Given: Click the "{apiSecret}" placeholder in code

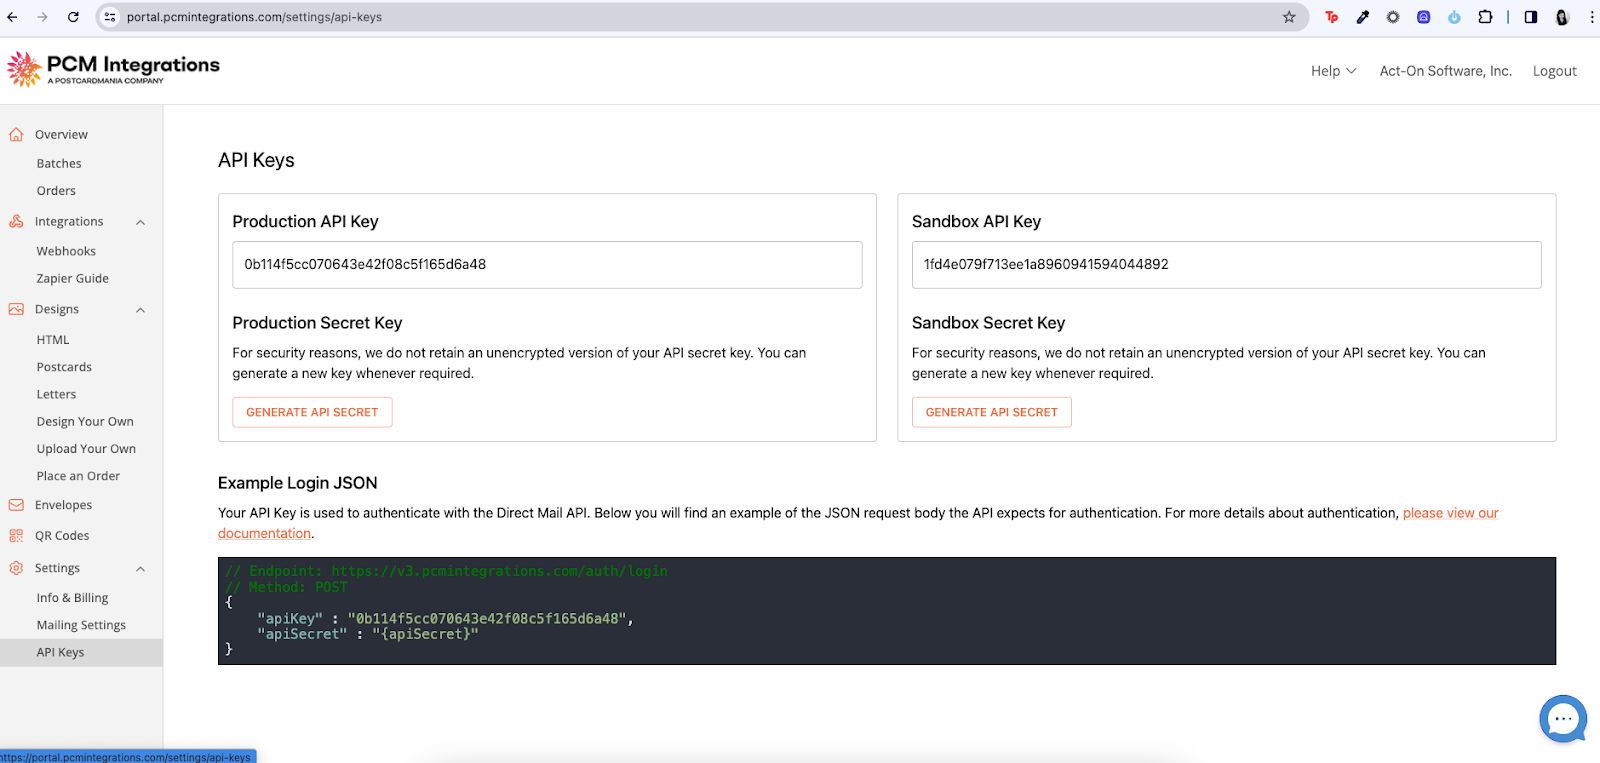Looking at the screenshot, I should point(425,634).
